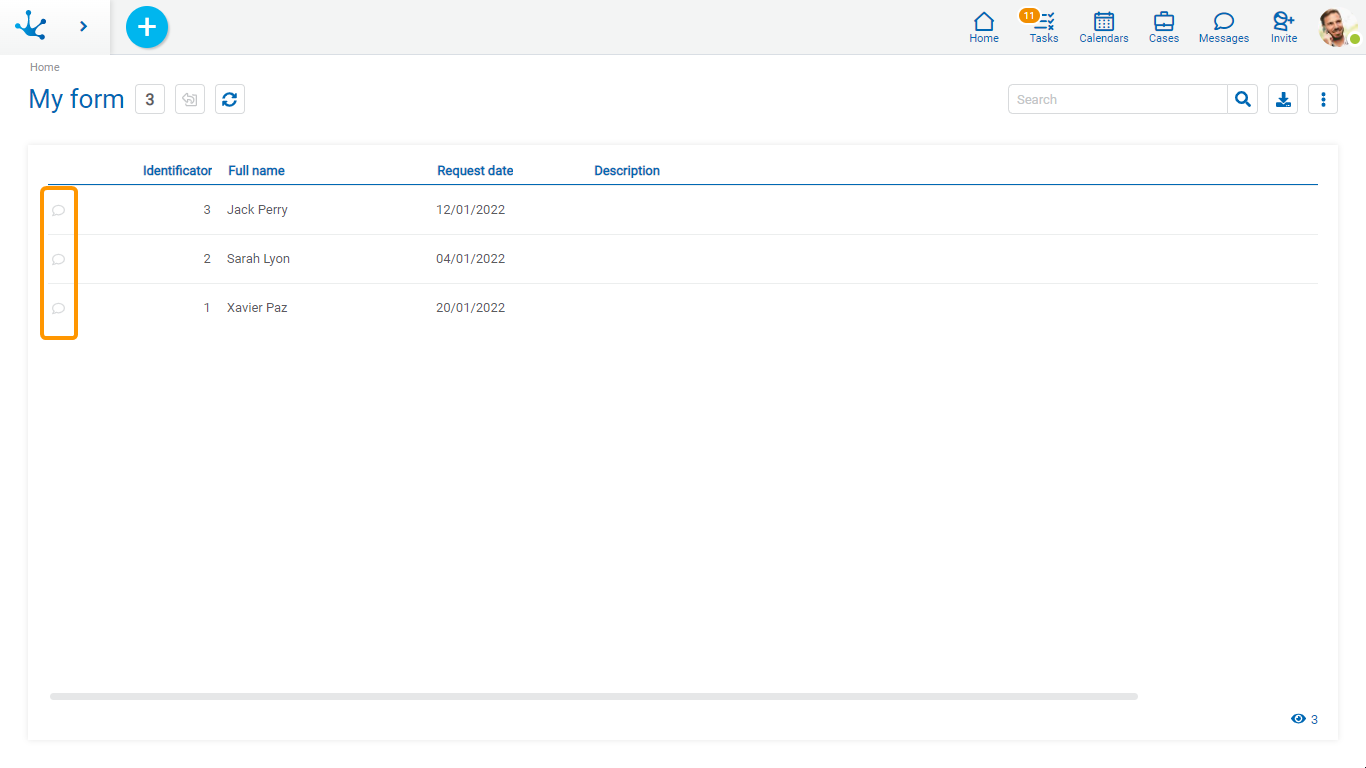Open the user profile avatar
This screenshot has width=1366, height=768.
1337,27
